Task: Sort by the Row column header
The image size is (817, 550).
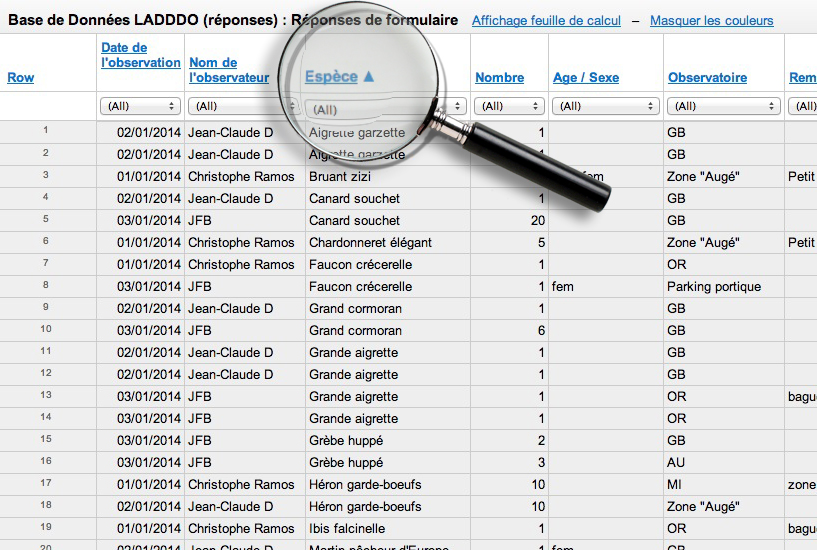Action: 20,78
